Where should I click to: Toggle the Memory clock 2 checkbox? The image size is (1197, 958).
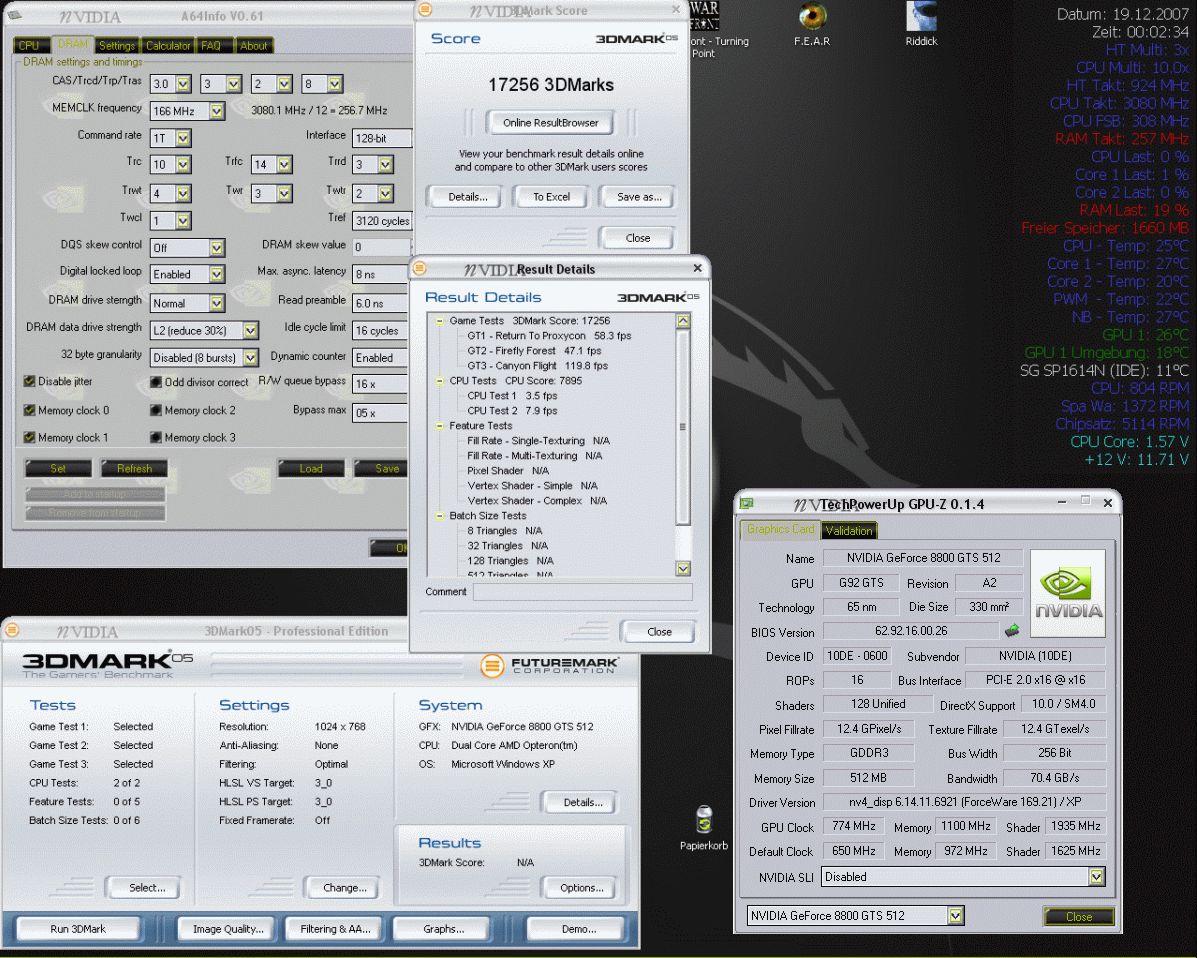click(x=156, y=410)
